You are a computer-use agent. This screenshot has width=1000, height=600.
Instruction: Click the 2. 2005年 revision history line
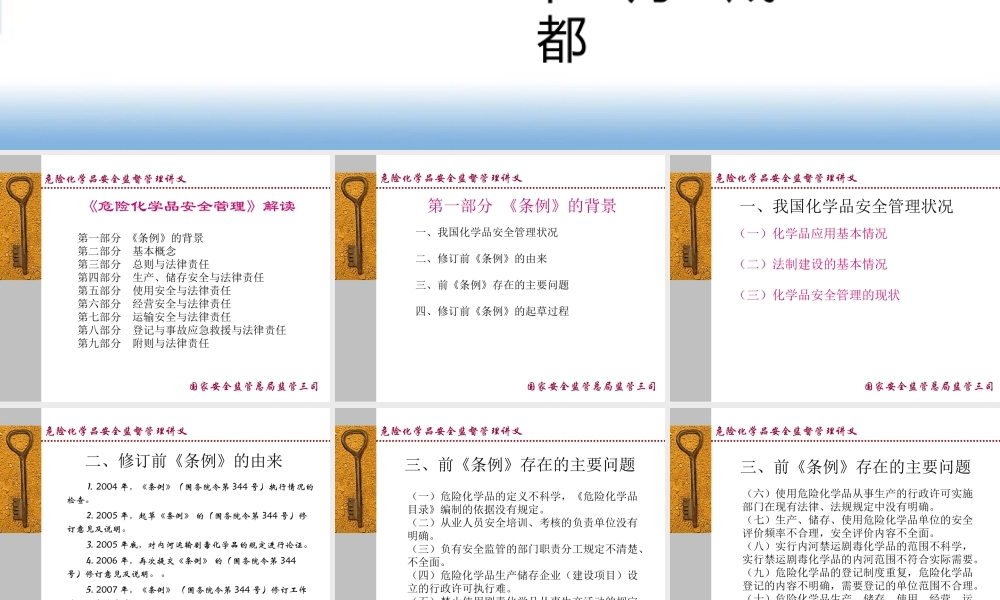point(187,522)
